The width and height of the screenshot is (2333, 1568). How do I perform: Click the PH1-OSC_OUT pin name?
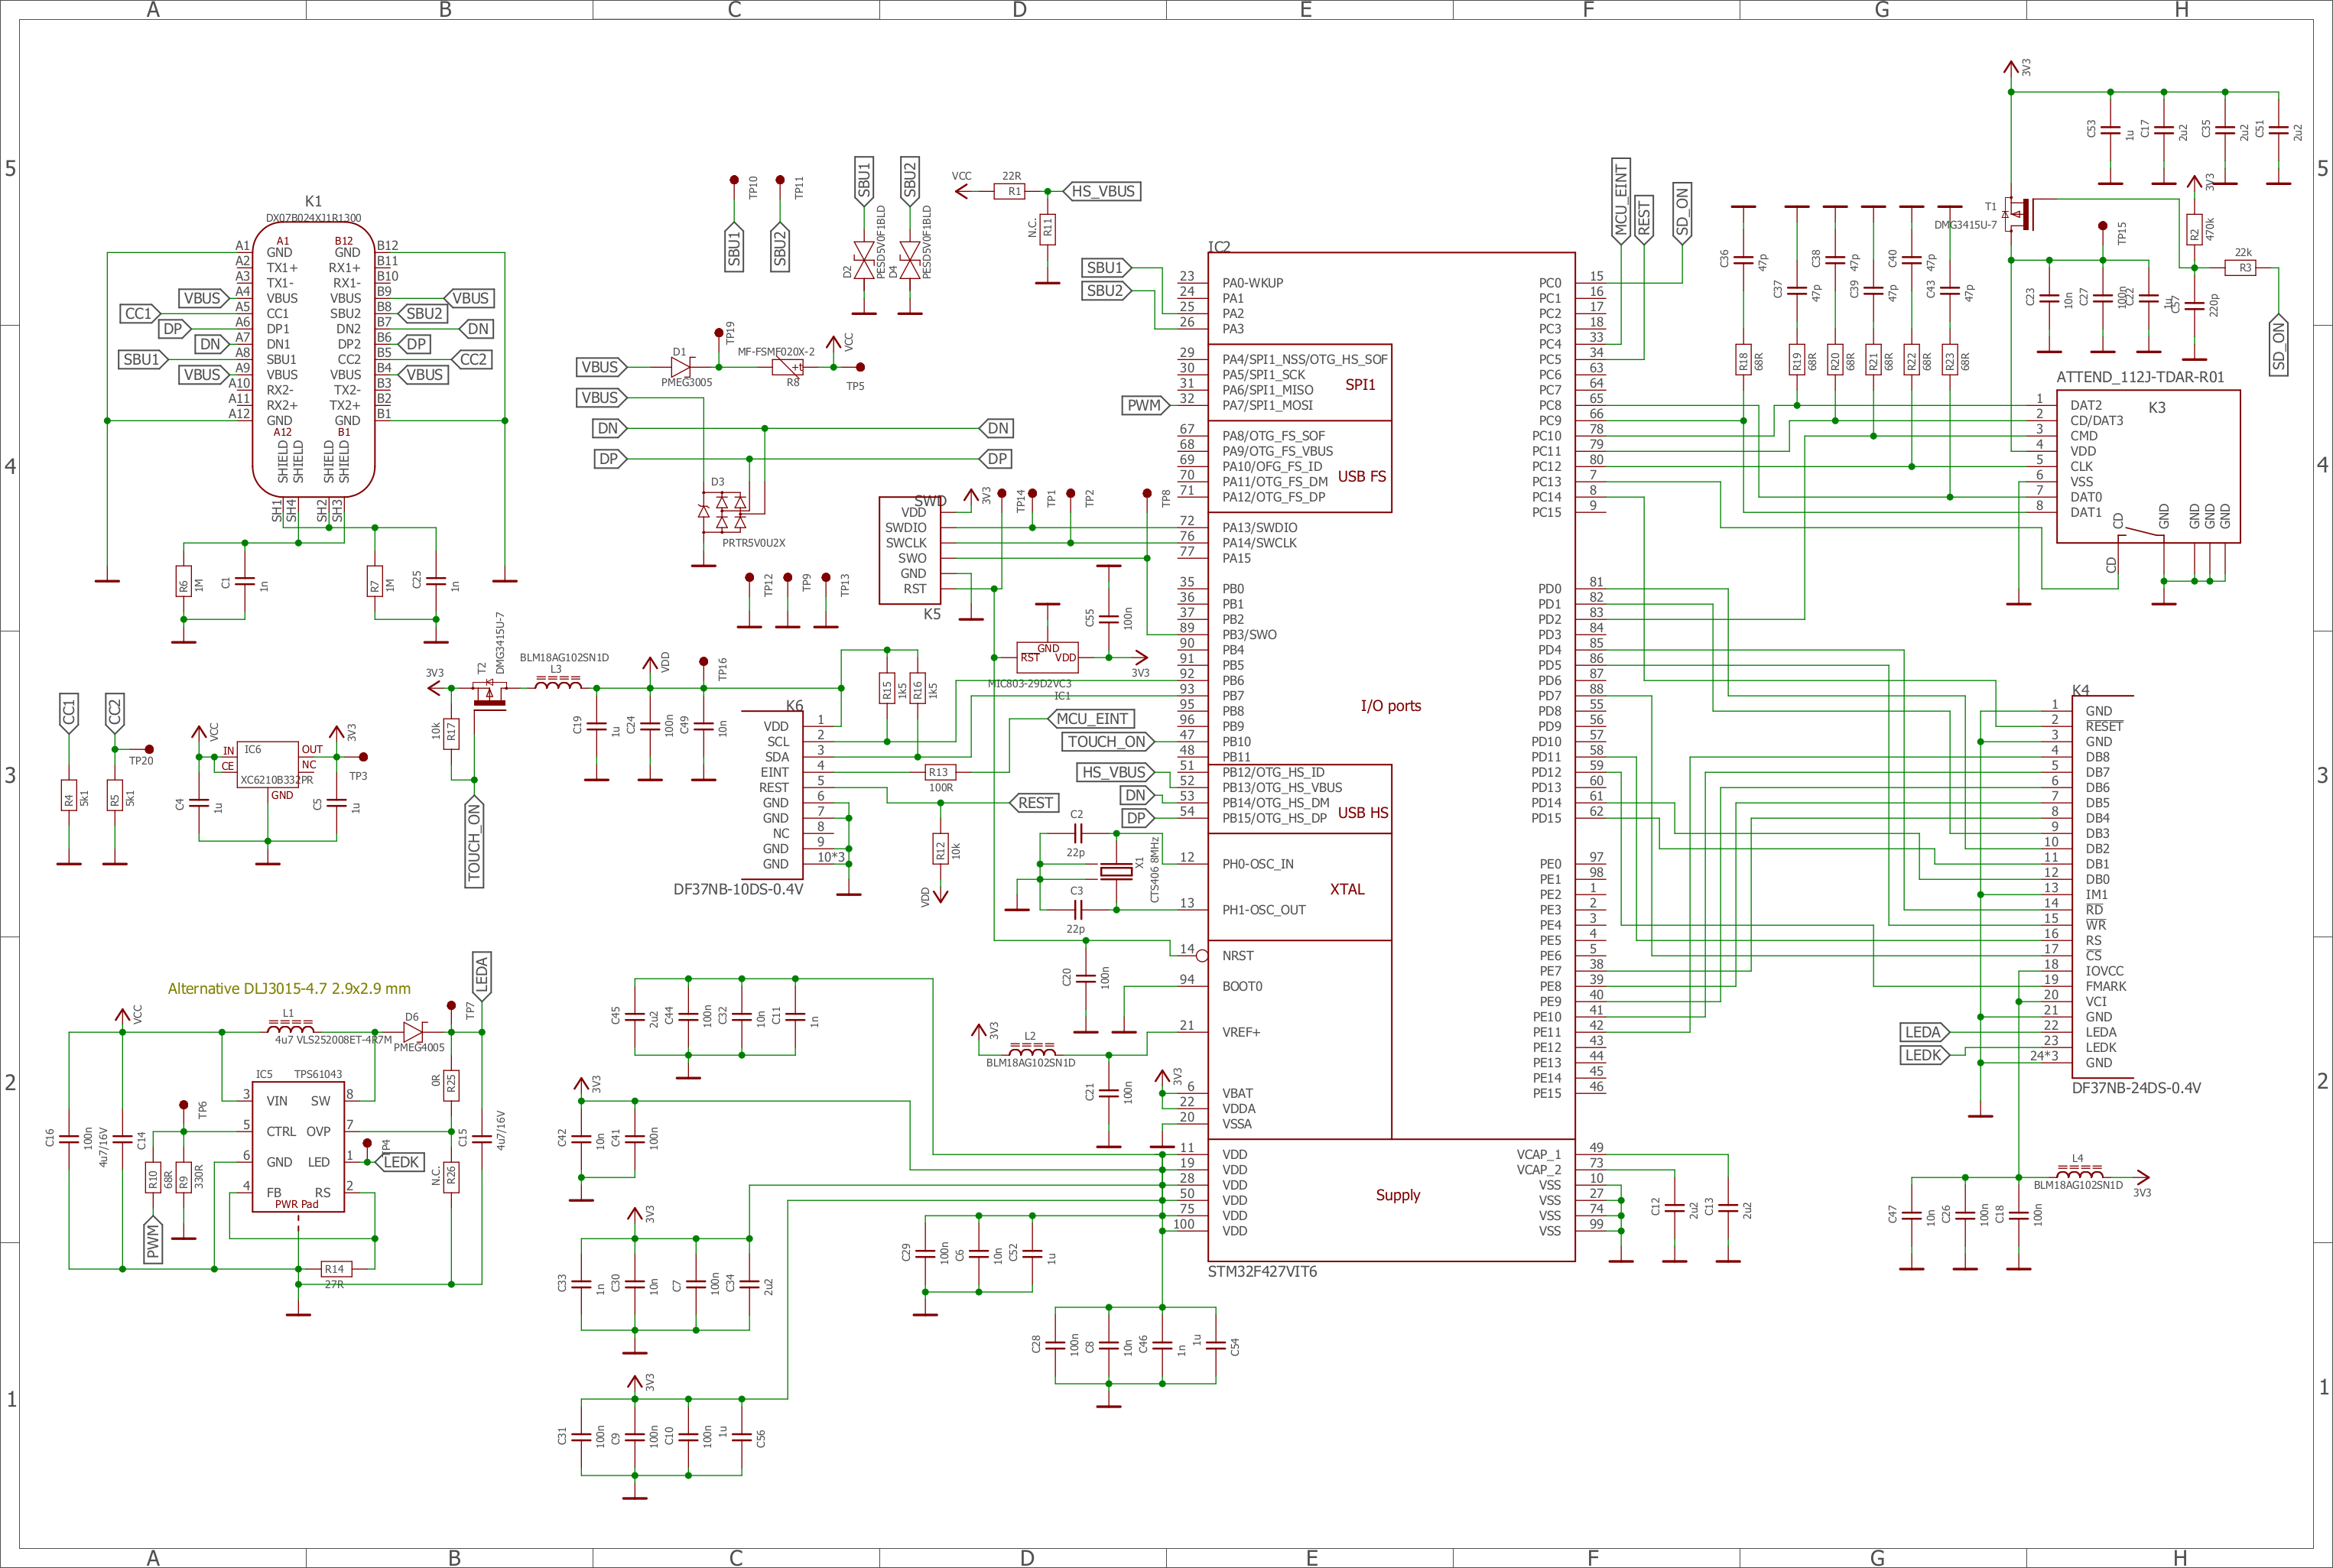(x=1264, y=910)
